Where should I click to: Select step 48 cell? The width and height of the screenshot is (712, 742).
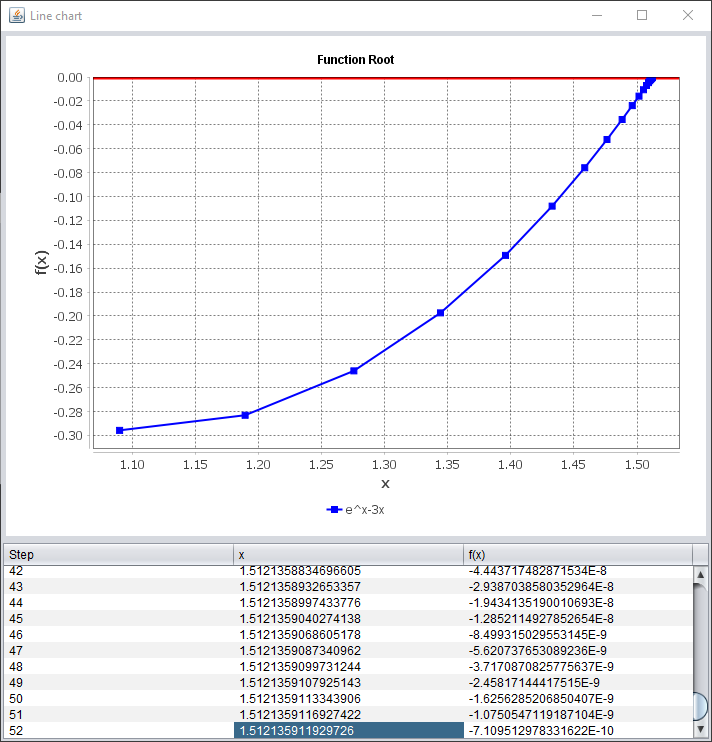(119, 666)
